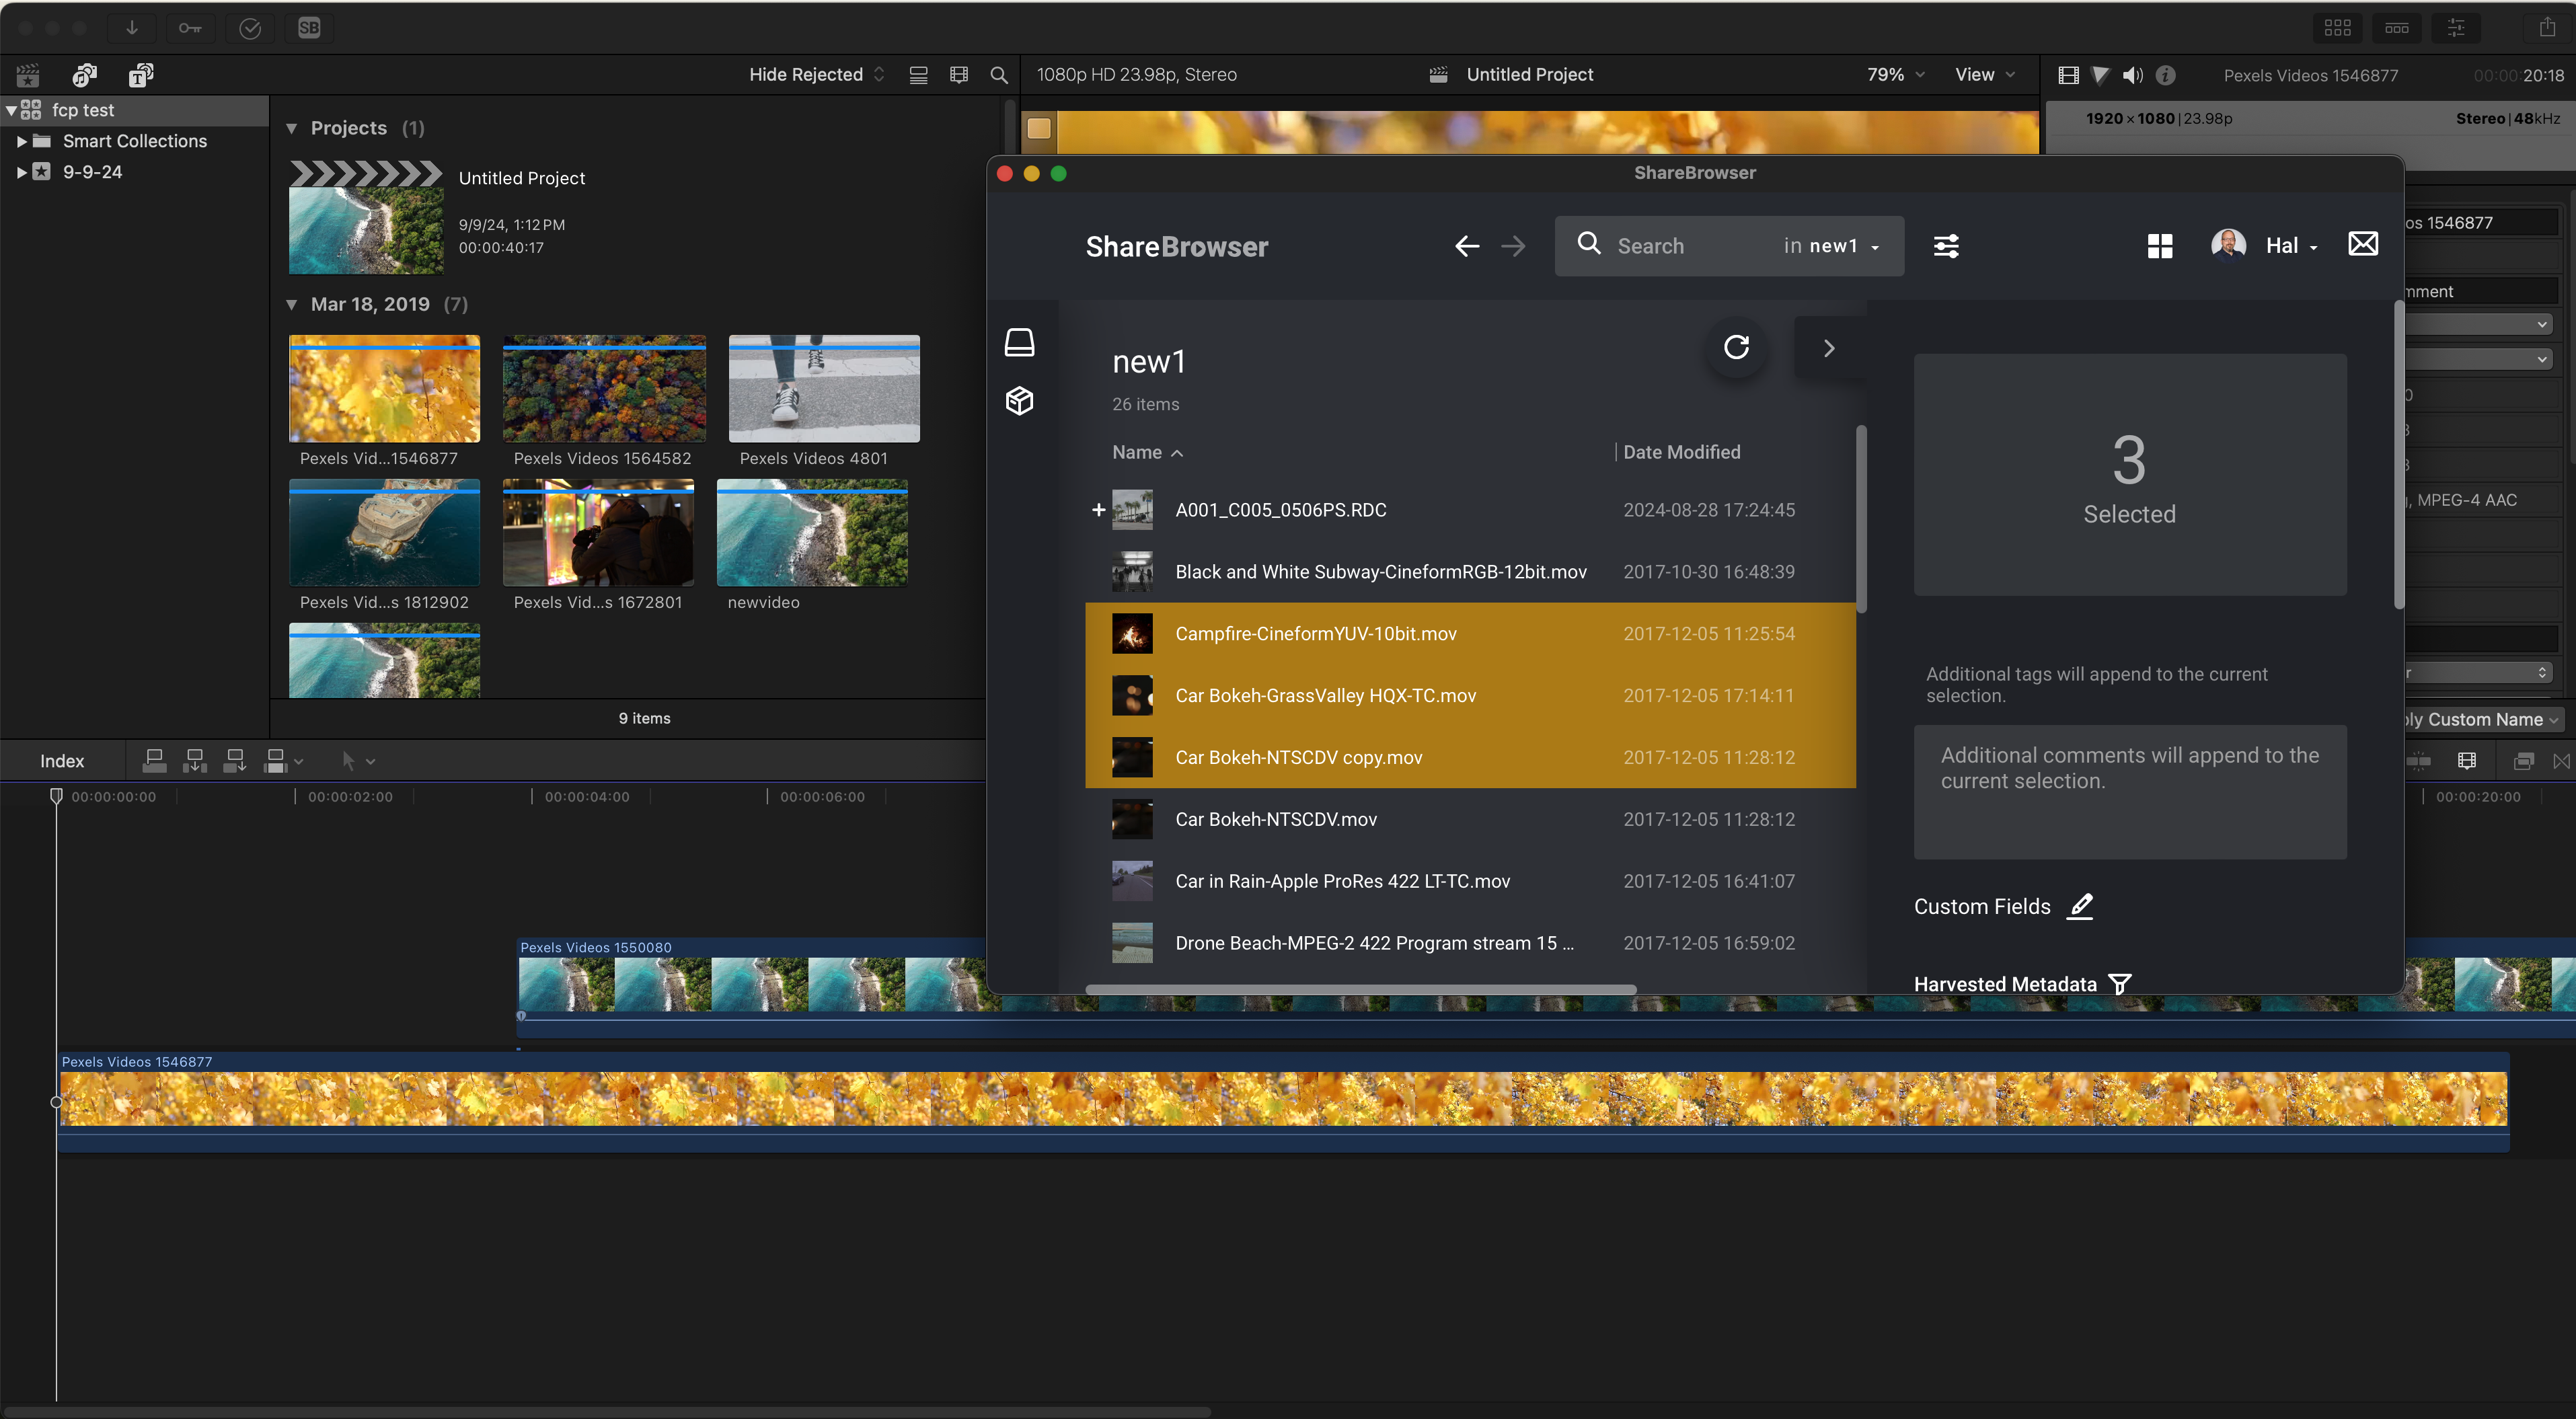Collapse the fcp test library

(x=11, y=110)
